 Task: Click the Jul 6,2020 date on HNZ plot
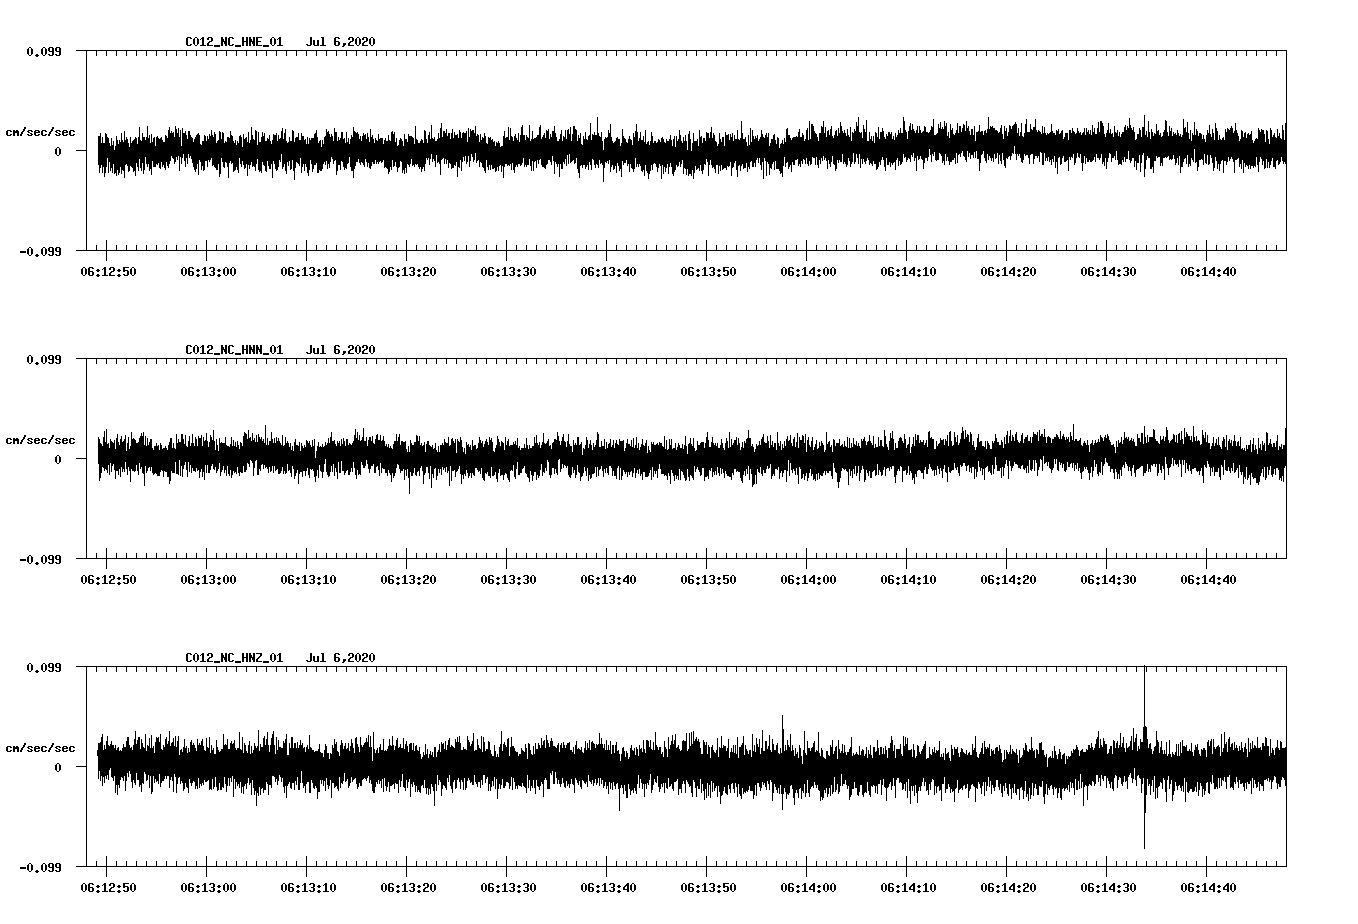click(x=341, y=658)
